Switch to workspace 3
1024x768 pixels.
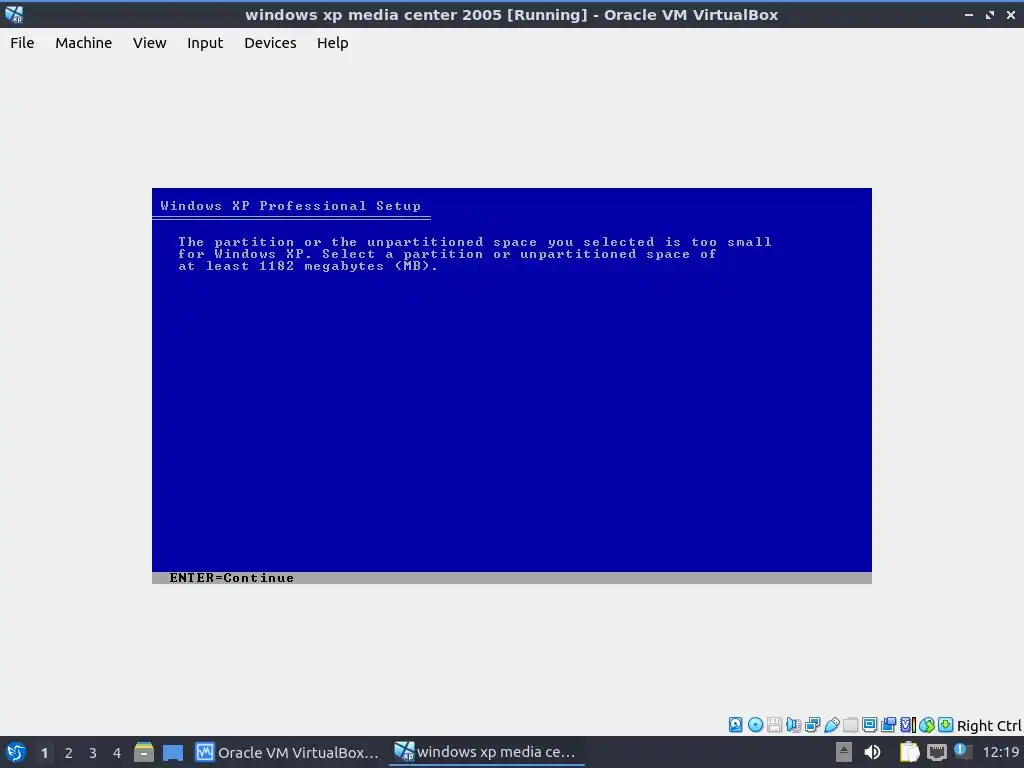click(93, 753)
